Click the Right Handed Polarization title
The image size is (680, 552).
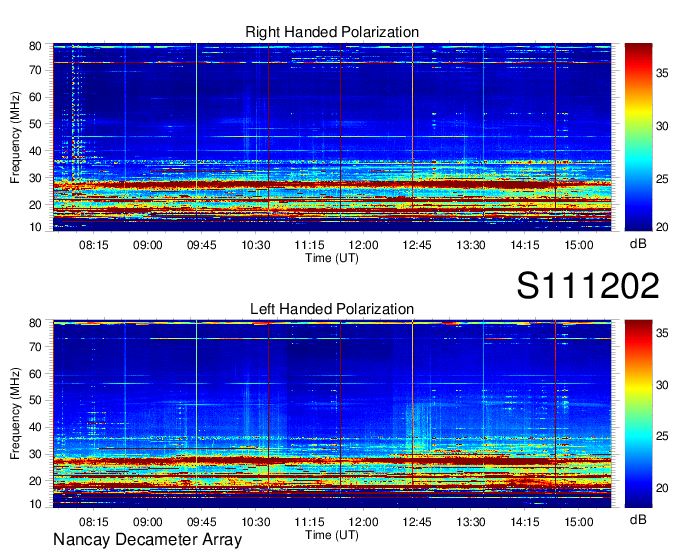coord(332,32)
